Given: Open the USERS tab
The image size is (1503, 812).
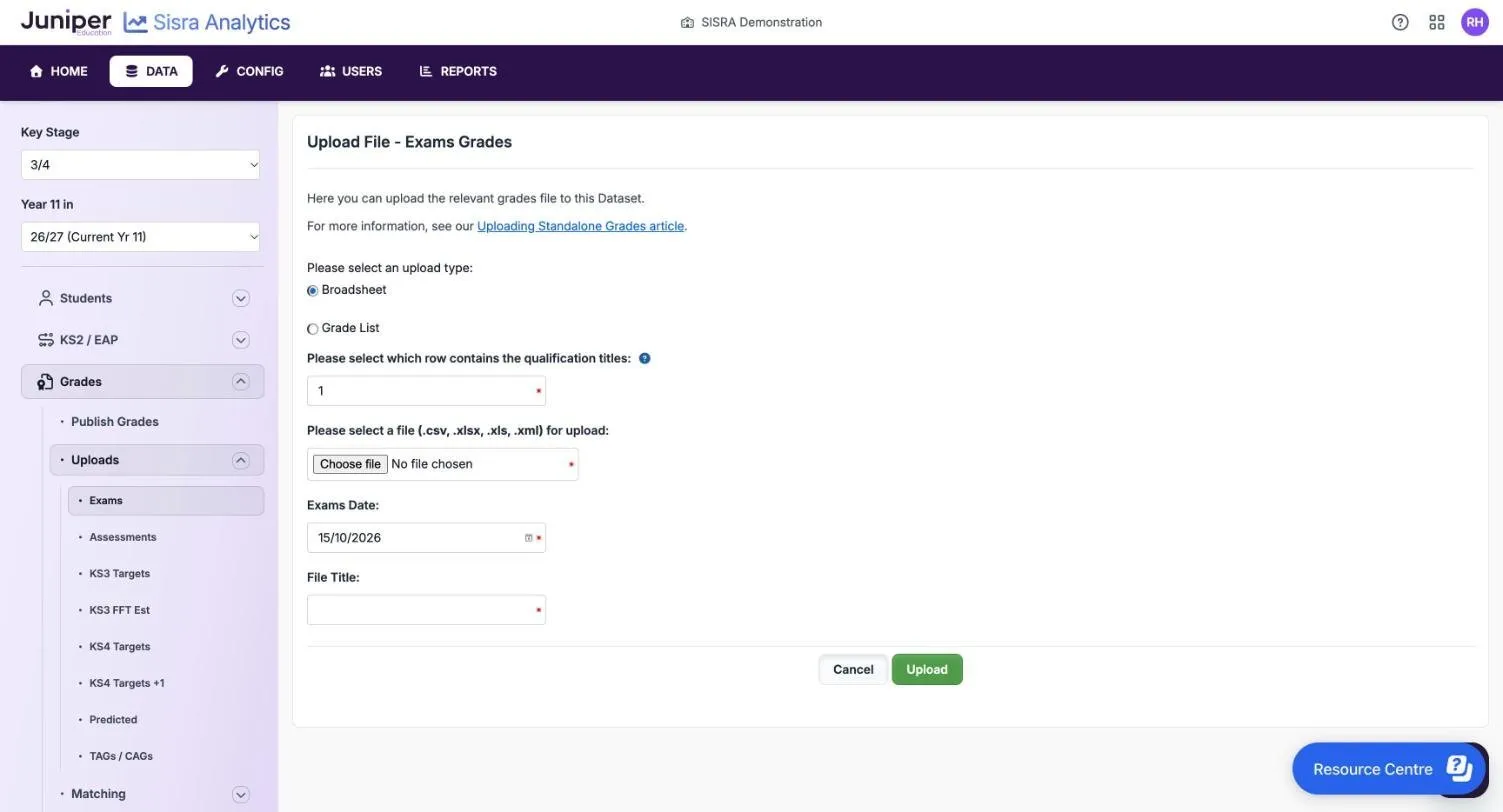Looking at the screenshot, I should click(351, 71).
